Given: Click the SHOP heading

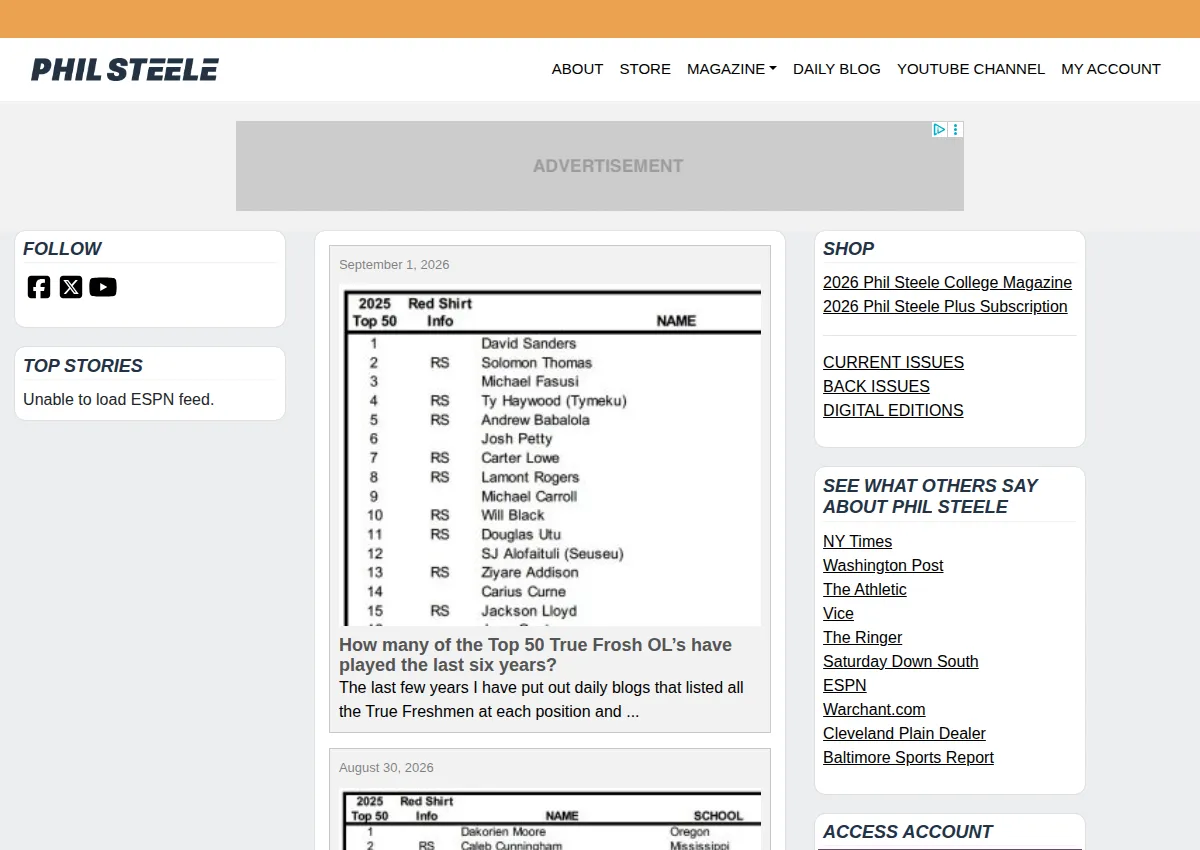Looking at the screenshot, I should click(x=848, y=249).
